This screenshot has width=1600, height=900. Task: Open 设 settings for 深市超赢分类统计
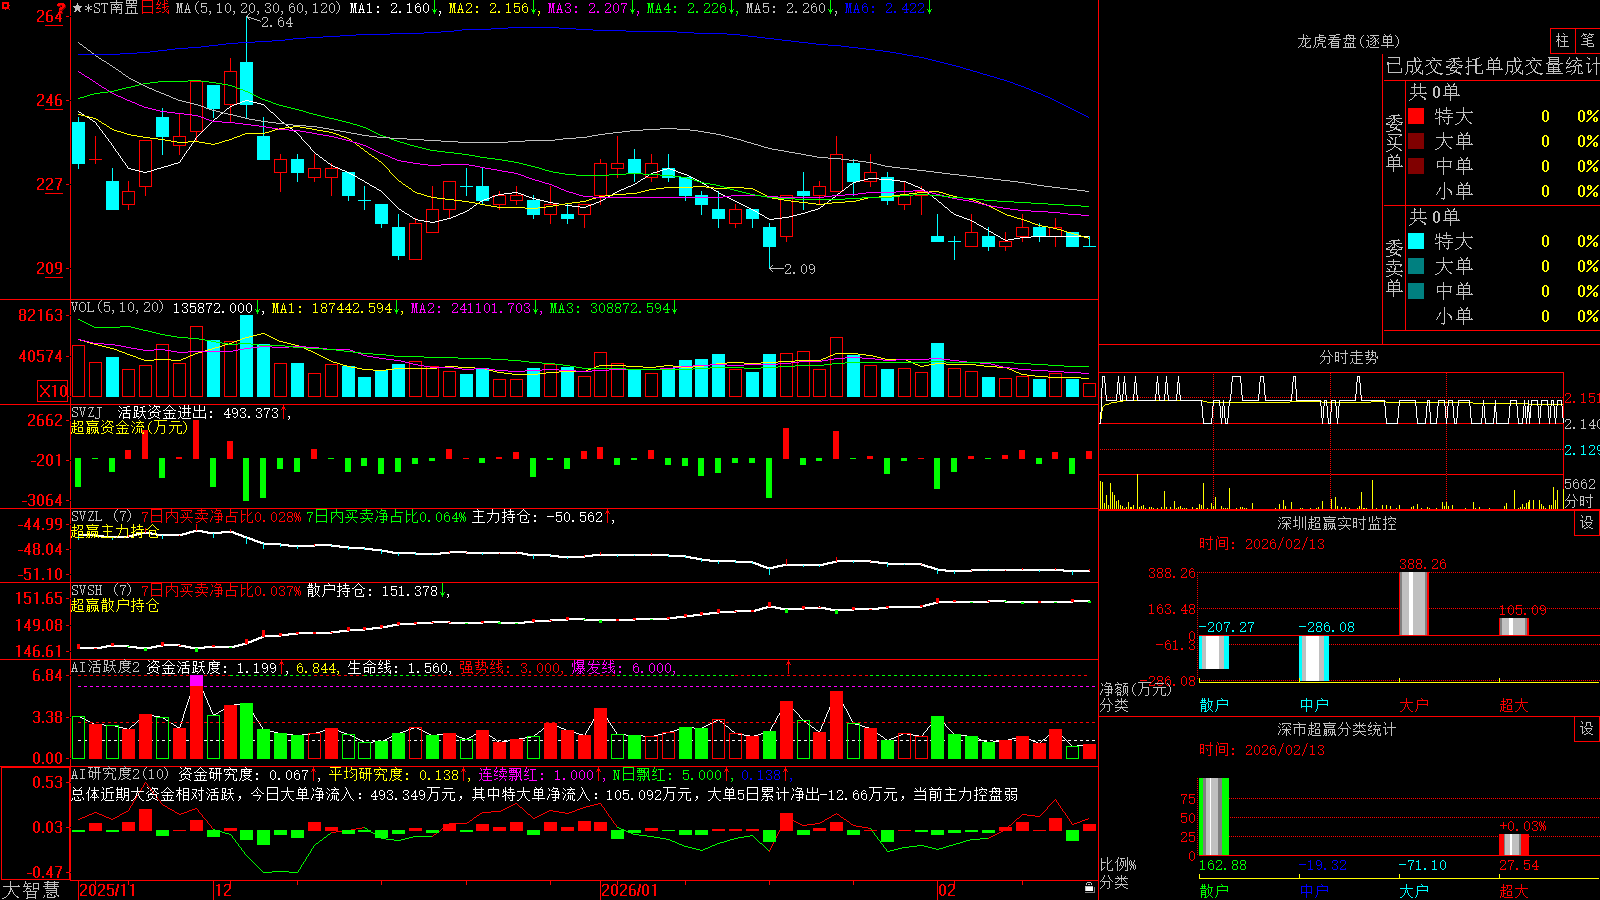pos(1587,729)
